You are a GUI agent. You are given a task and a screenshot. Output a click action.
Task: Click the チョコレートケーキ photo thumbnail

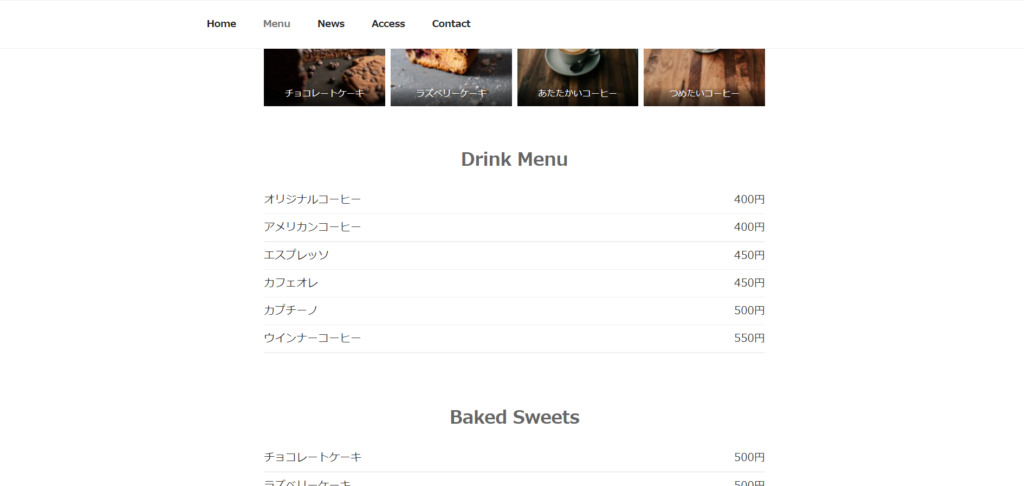[x=324, y=77]
